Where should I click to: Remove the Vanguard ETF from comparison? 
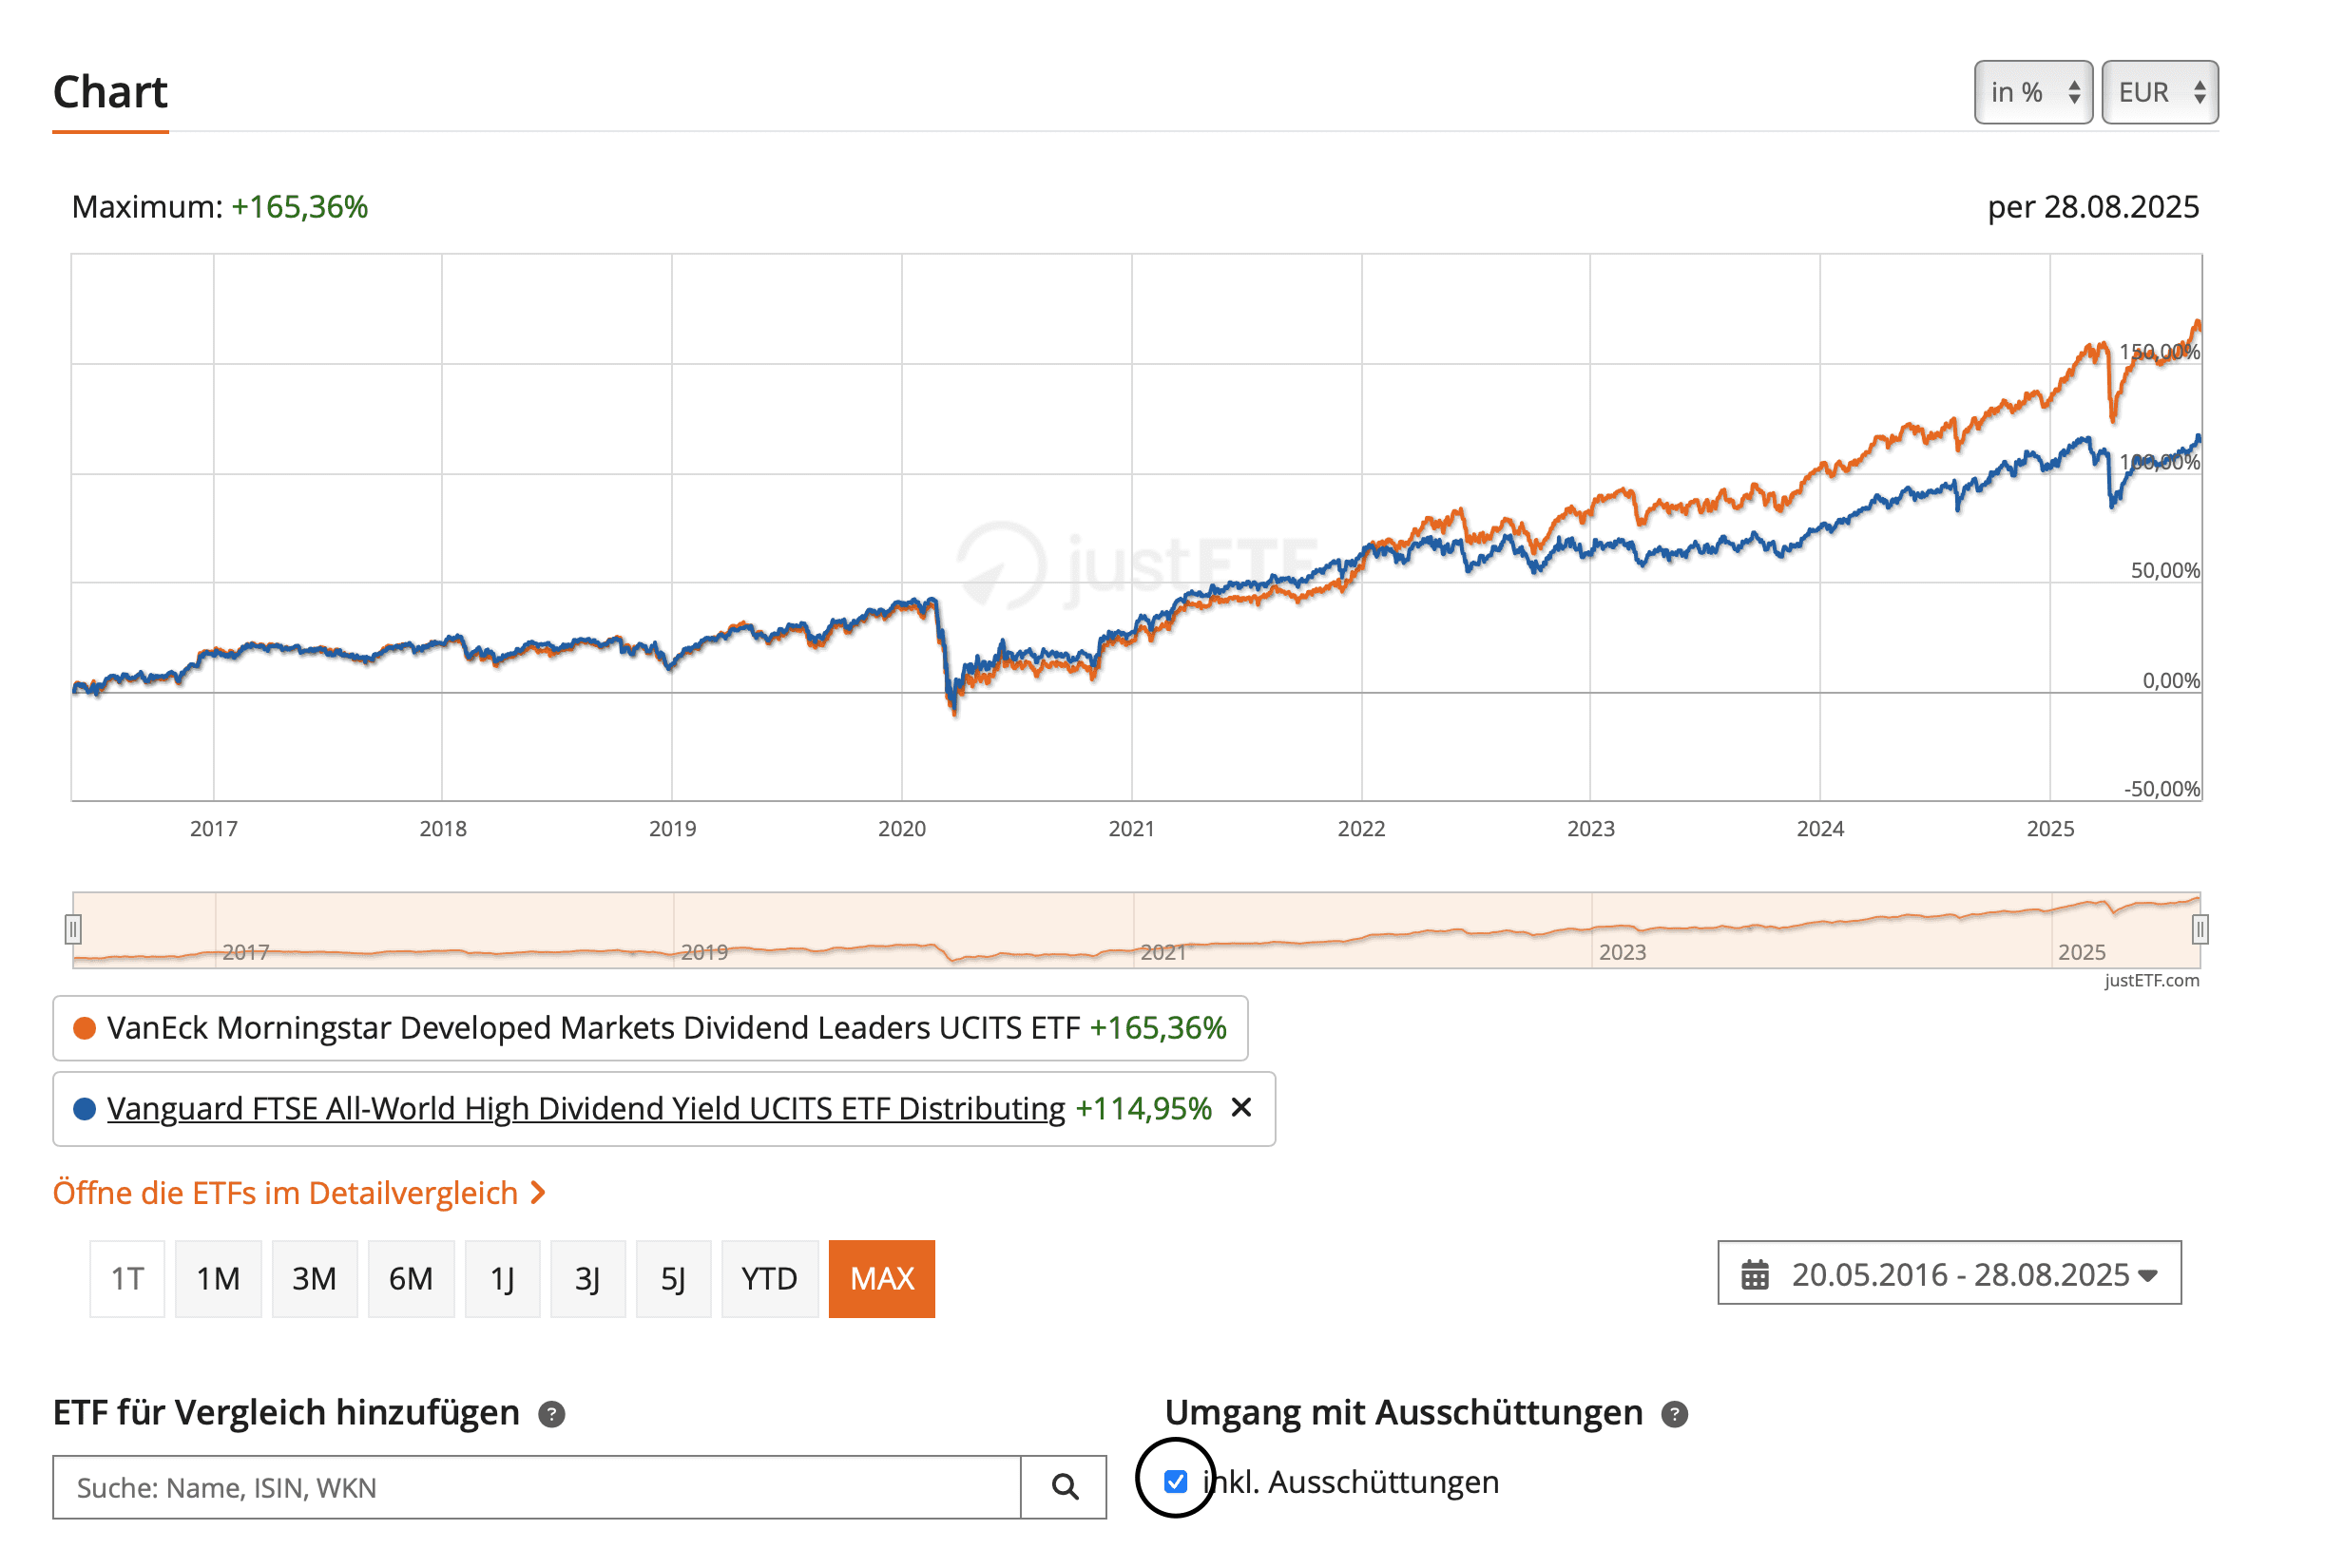pyautogui.click(x=1241, y=1107)
